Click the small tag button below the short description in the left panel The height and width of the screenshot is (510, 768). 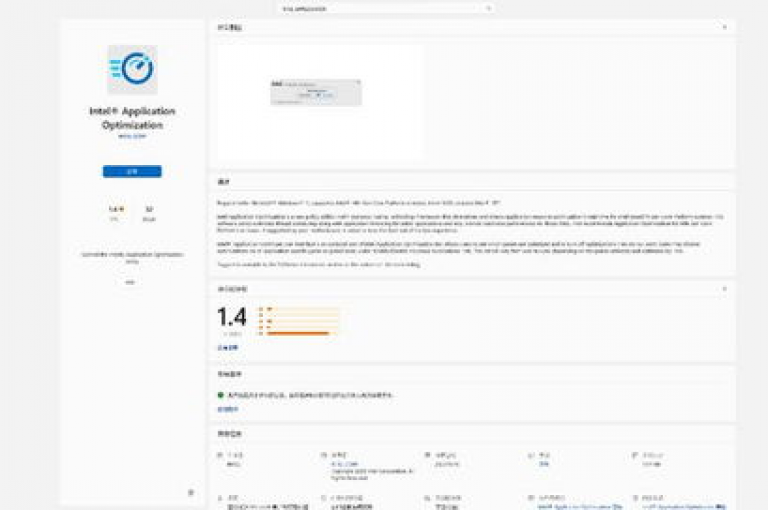pos(130,282)
